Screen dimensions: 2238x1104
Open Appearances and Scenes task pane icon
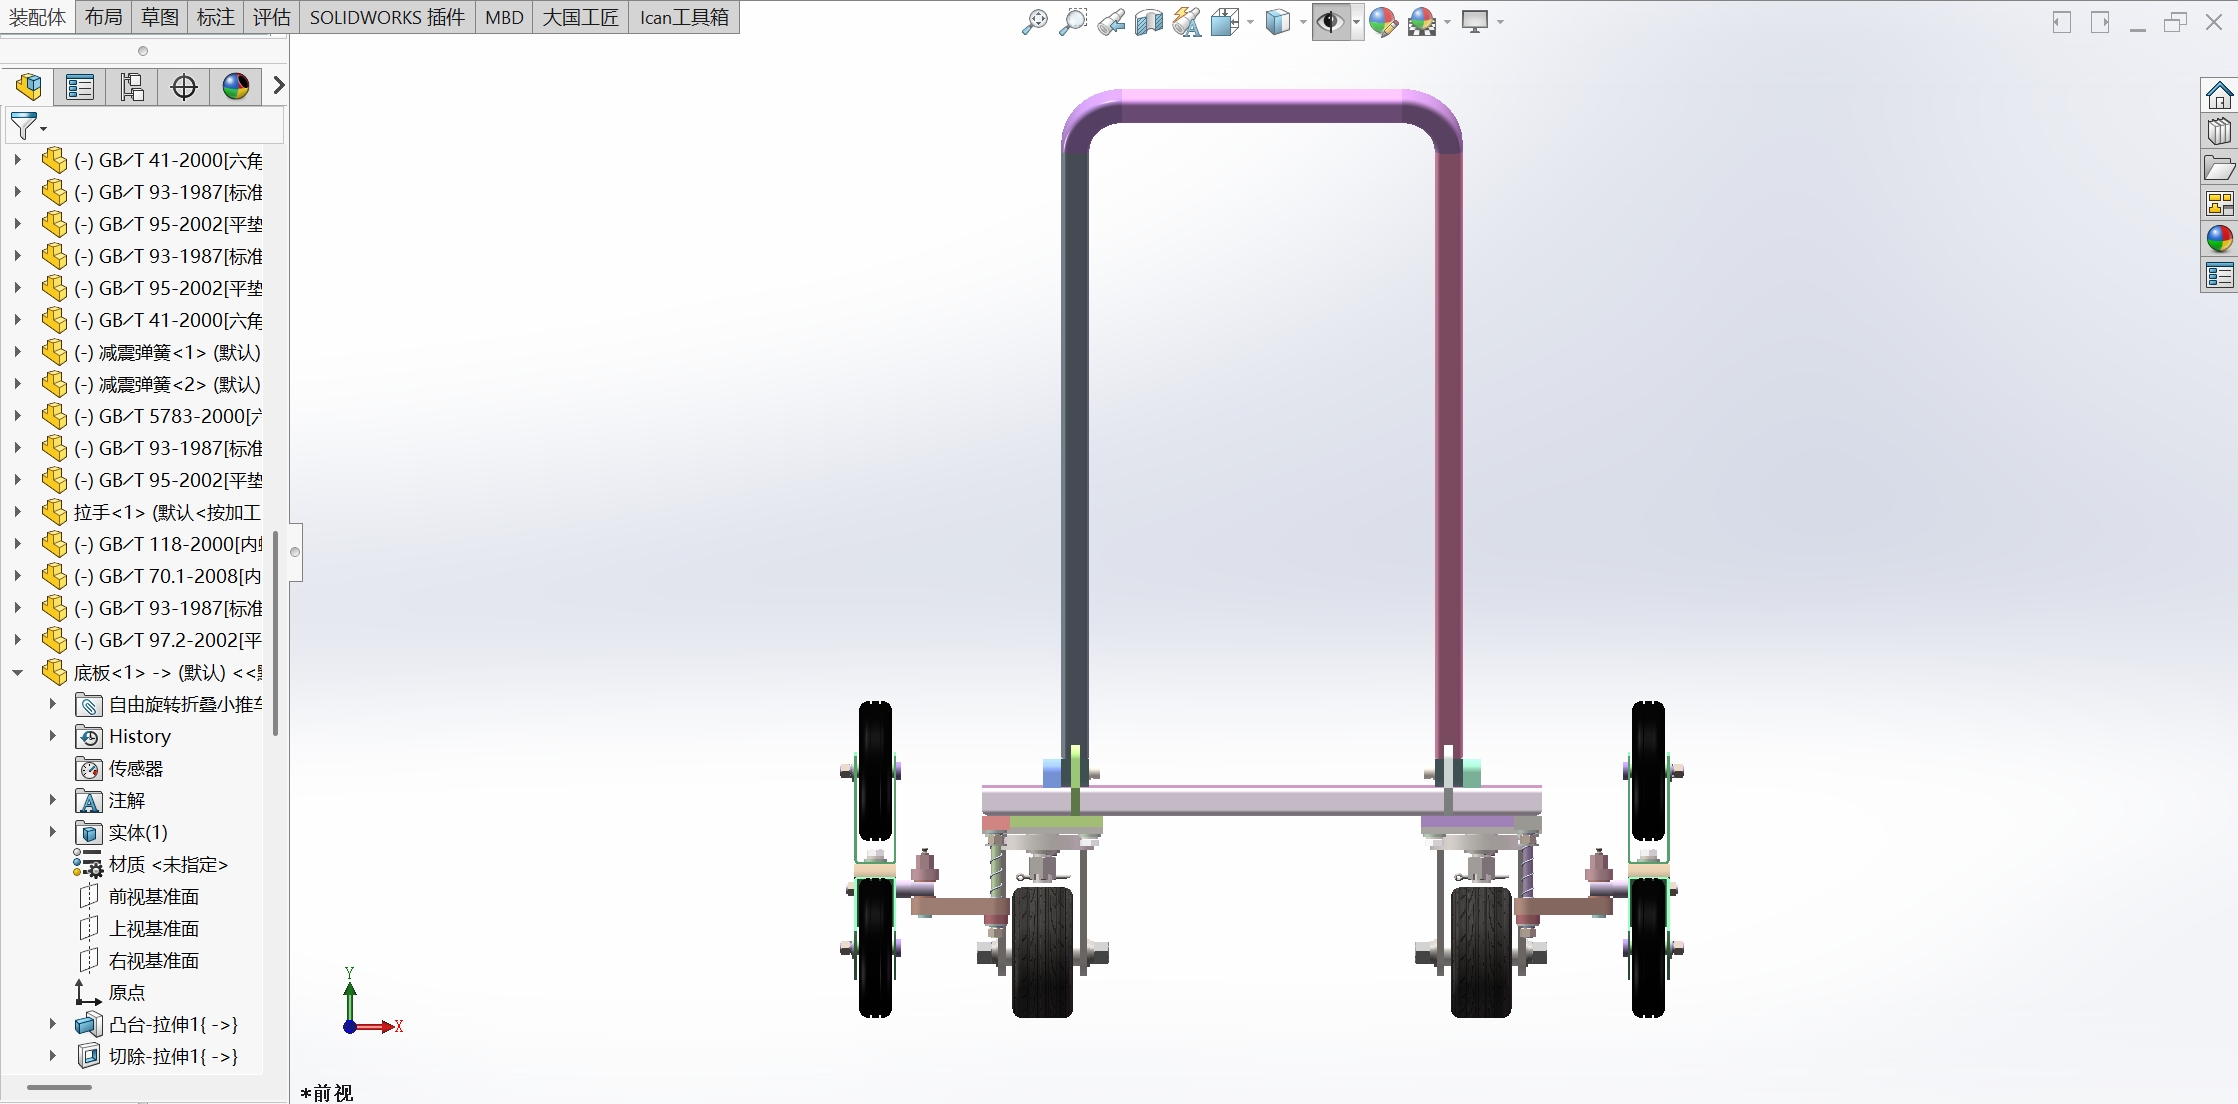(x=2219, y=239)
